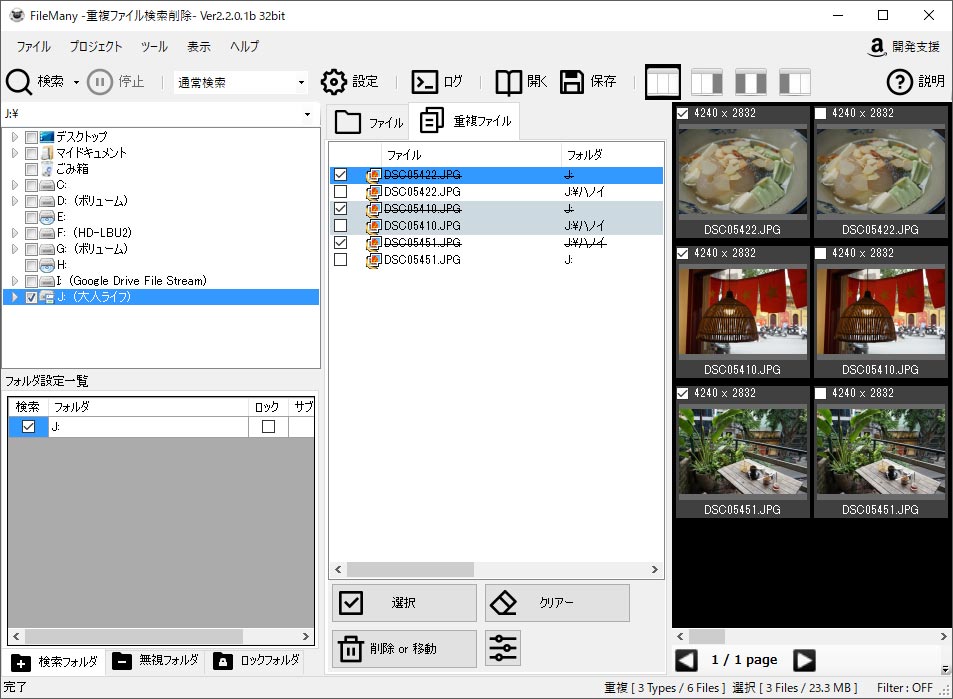This screenshot has width=953, height=699.
Task: Expand the デスクトップ tree node
Action: (15, 137)
